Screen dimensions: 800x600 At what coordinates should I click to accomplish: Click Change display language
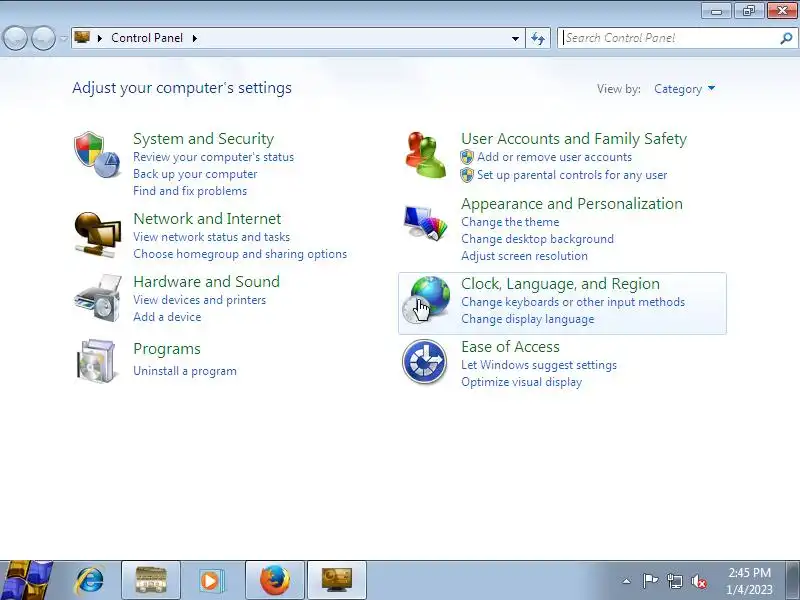click(x=528, y=319)
